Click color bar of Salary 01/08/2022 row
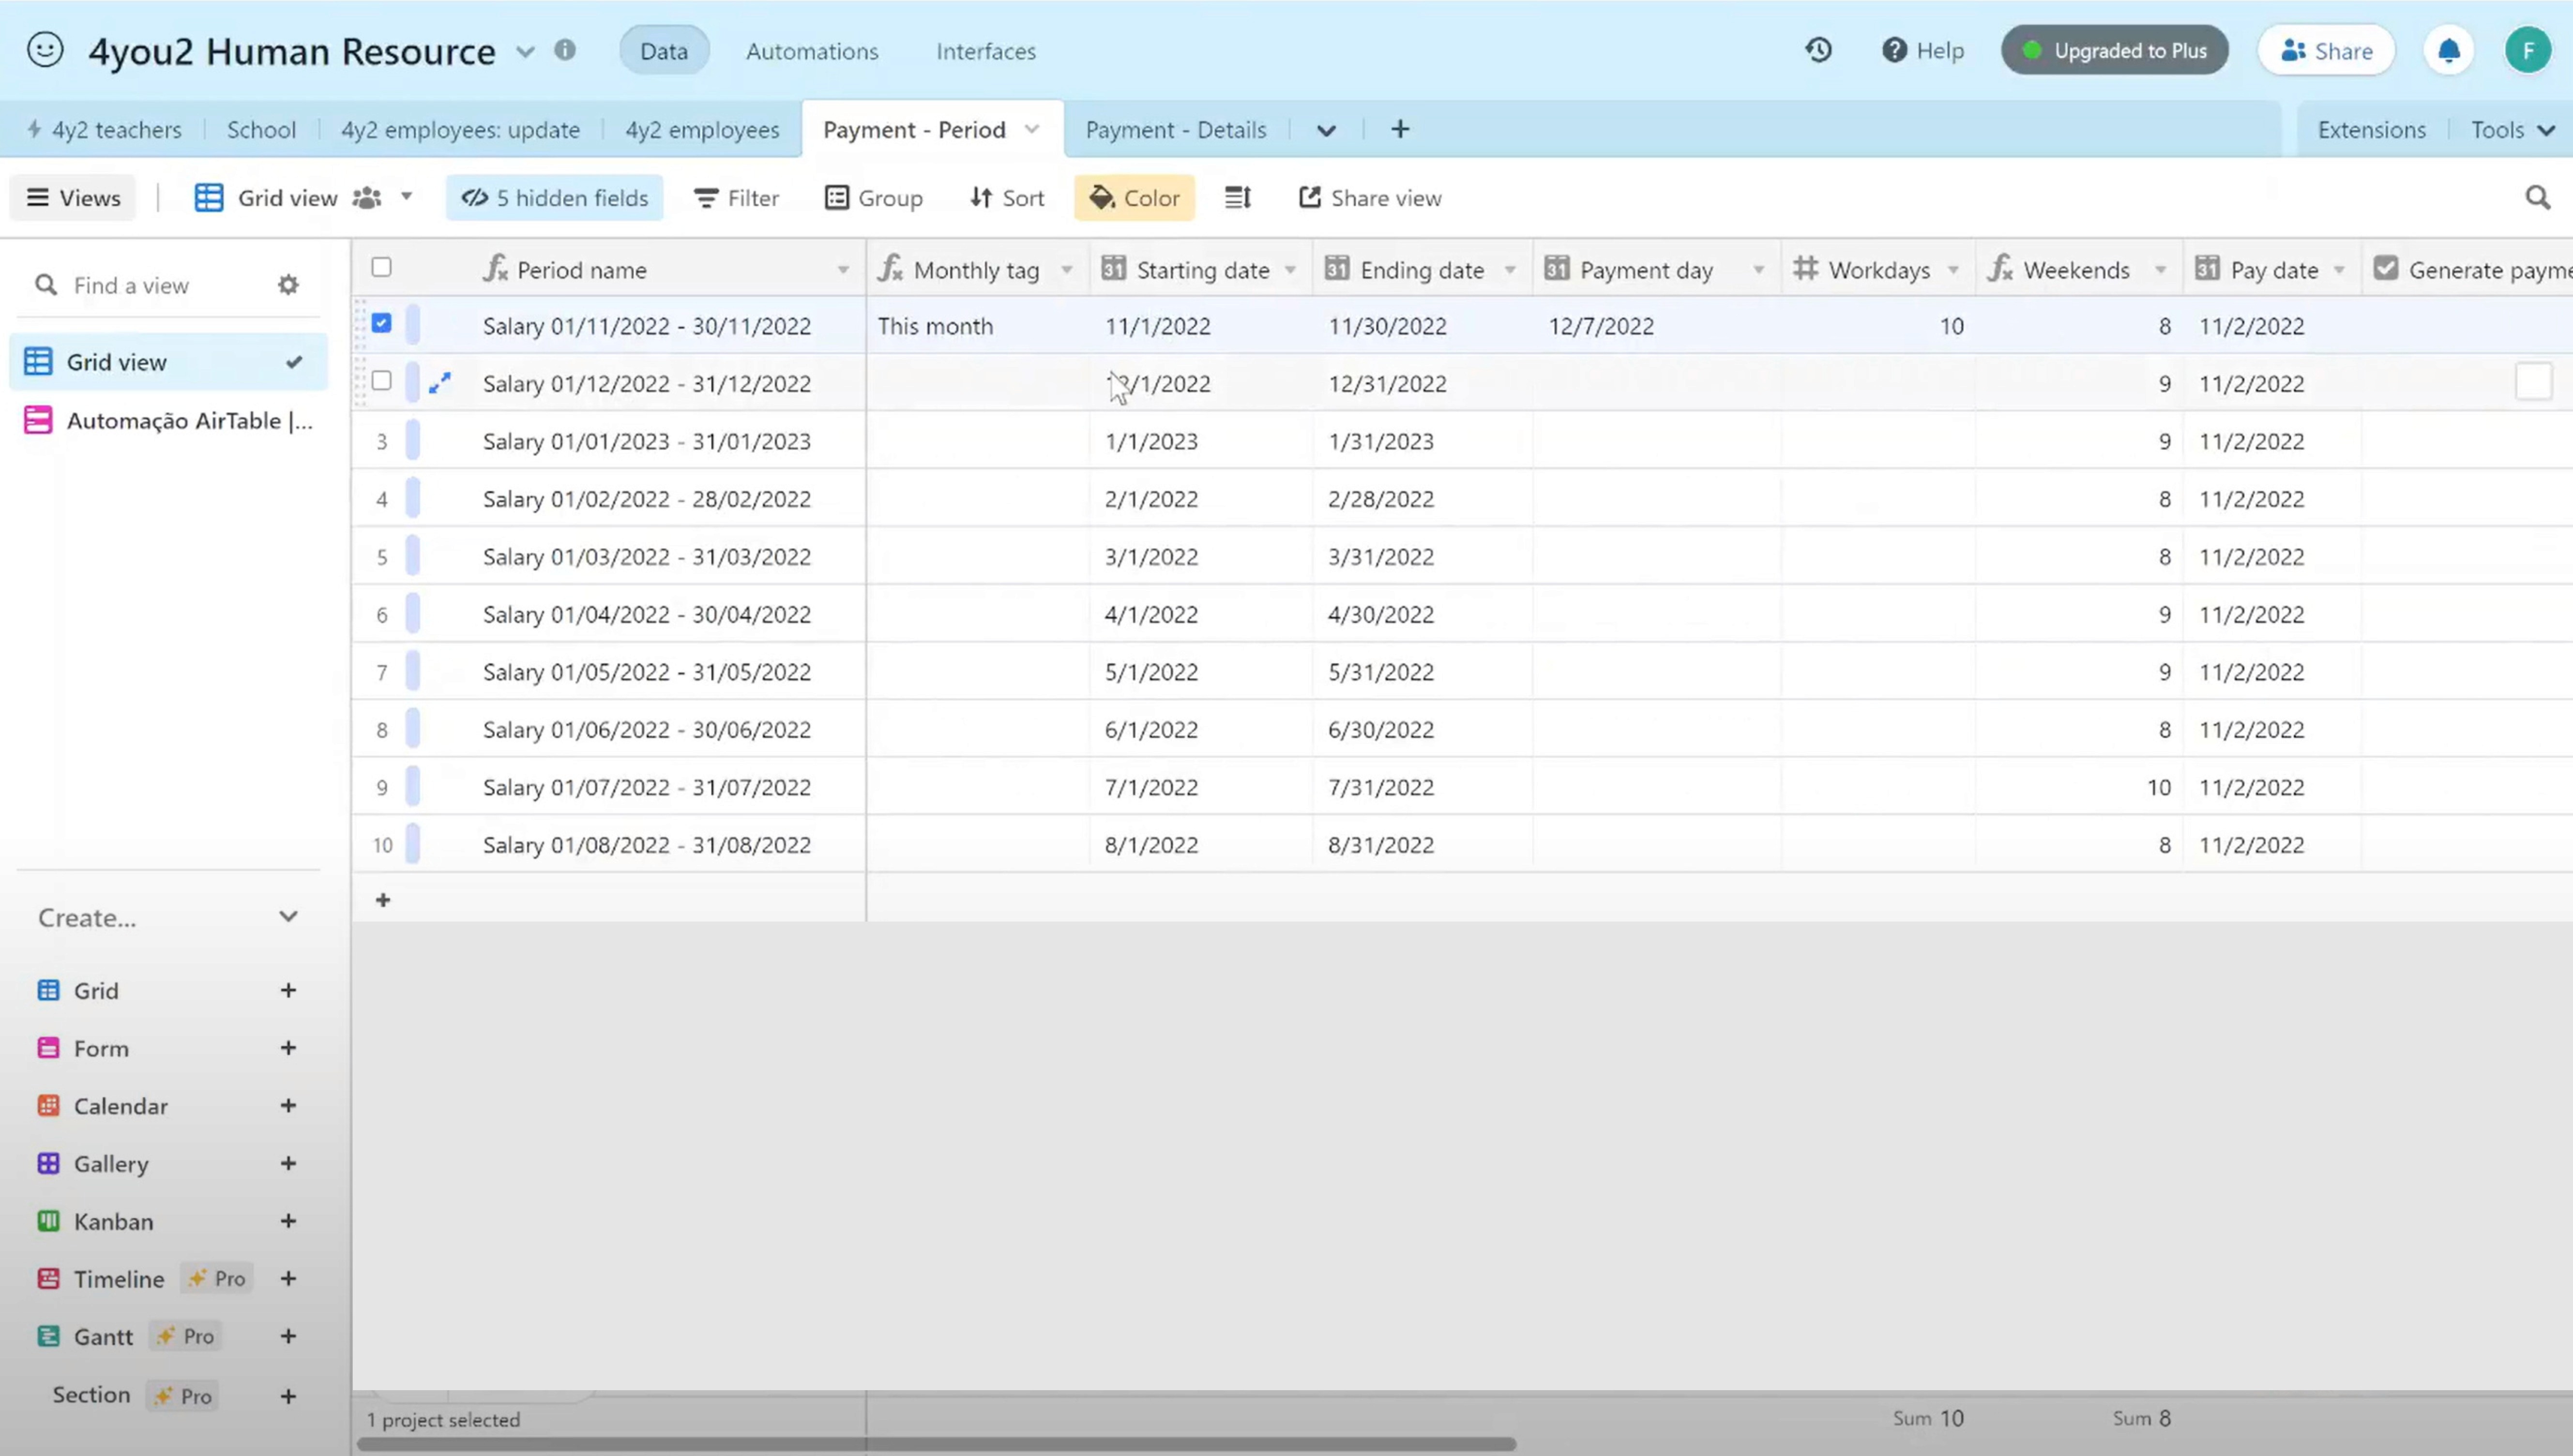Viewport: 2573px width, 1456px height. pos(413,845)
